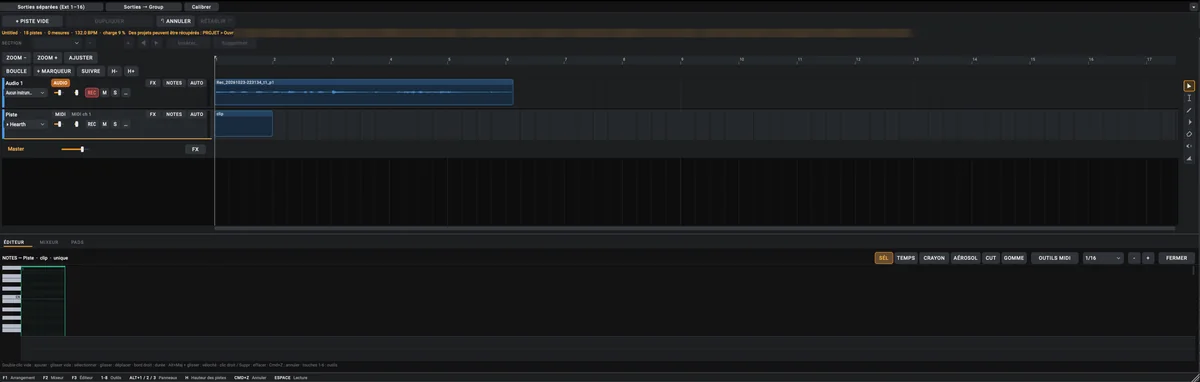The height and width of the screenshot is (382, 1200).
Task: Switch to the ÉDITEUR tab
Action: pyautogui.click(x=14, y=242)
